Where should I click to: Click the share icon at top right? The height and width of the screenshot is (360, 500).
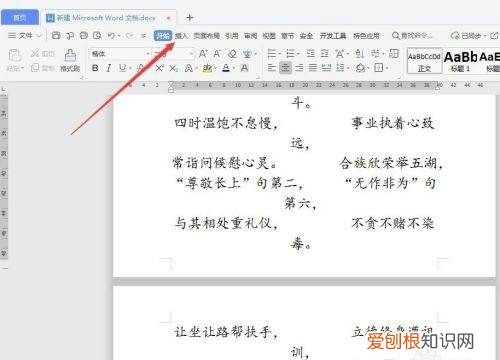coord(494,35)
